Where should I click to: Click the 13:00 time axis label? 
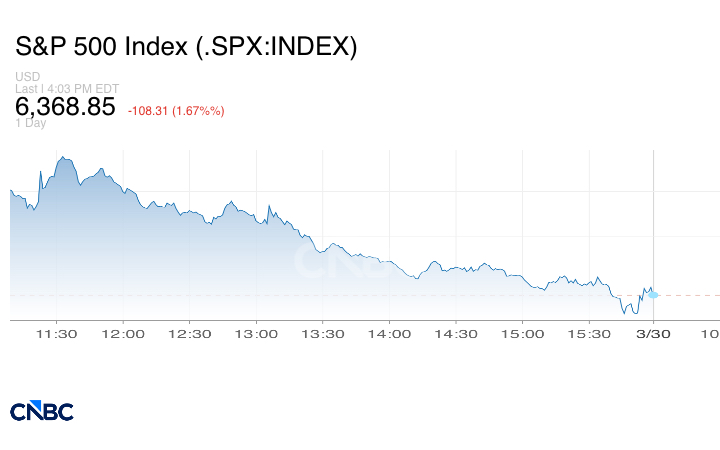coord(255,333)
